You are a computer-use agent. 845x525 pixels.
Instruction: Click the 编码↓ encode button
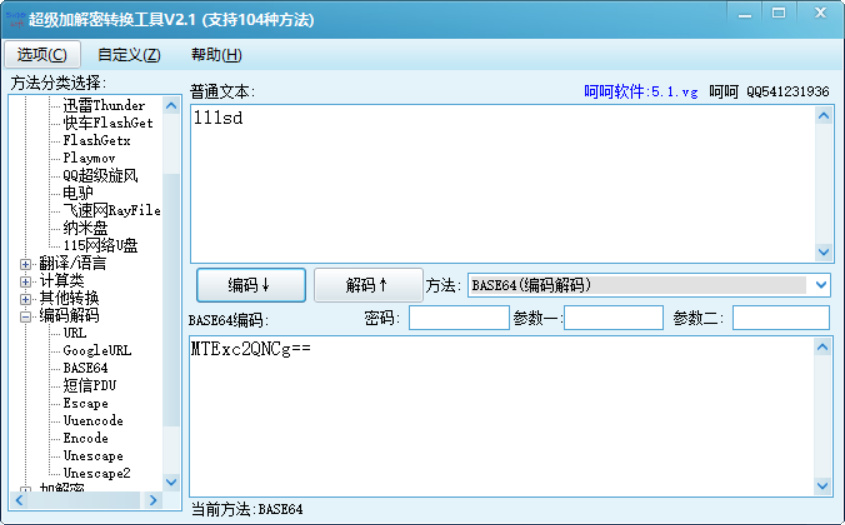click(251, 285)
